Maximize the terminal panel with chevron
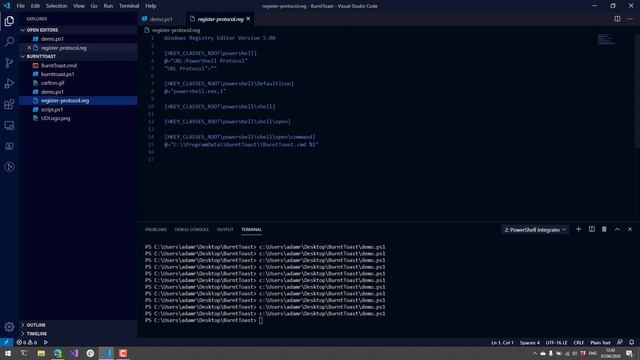640x360 pixels. click(617, 229)
